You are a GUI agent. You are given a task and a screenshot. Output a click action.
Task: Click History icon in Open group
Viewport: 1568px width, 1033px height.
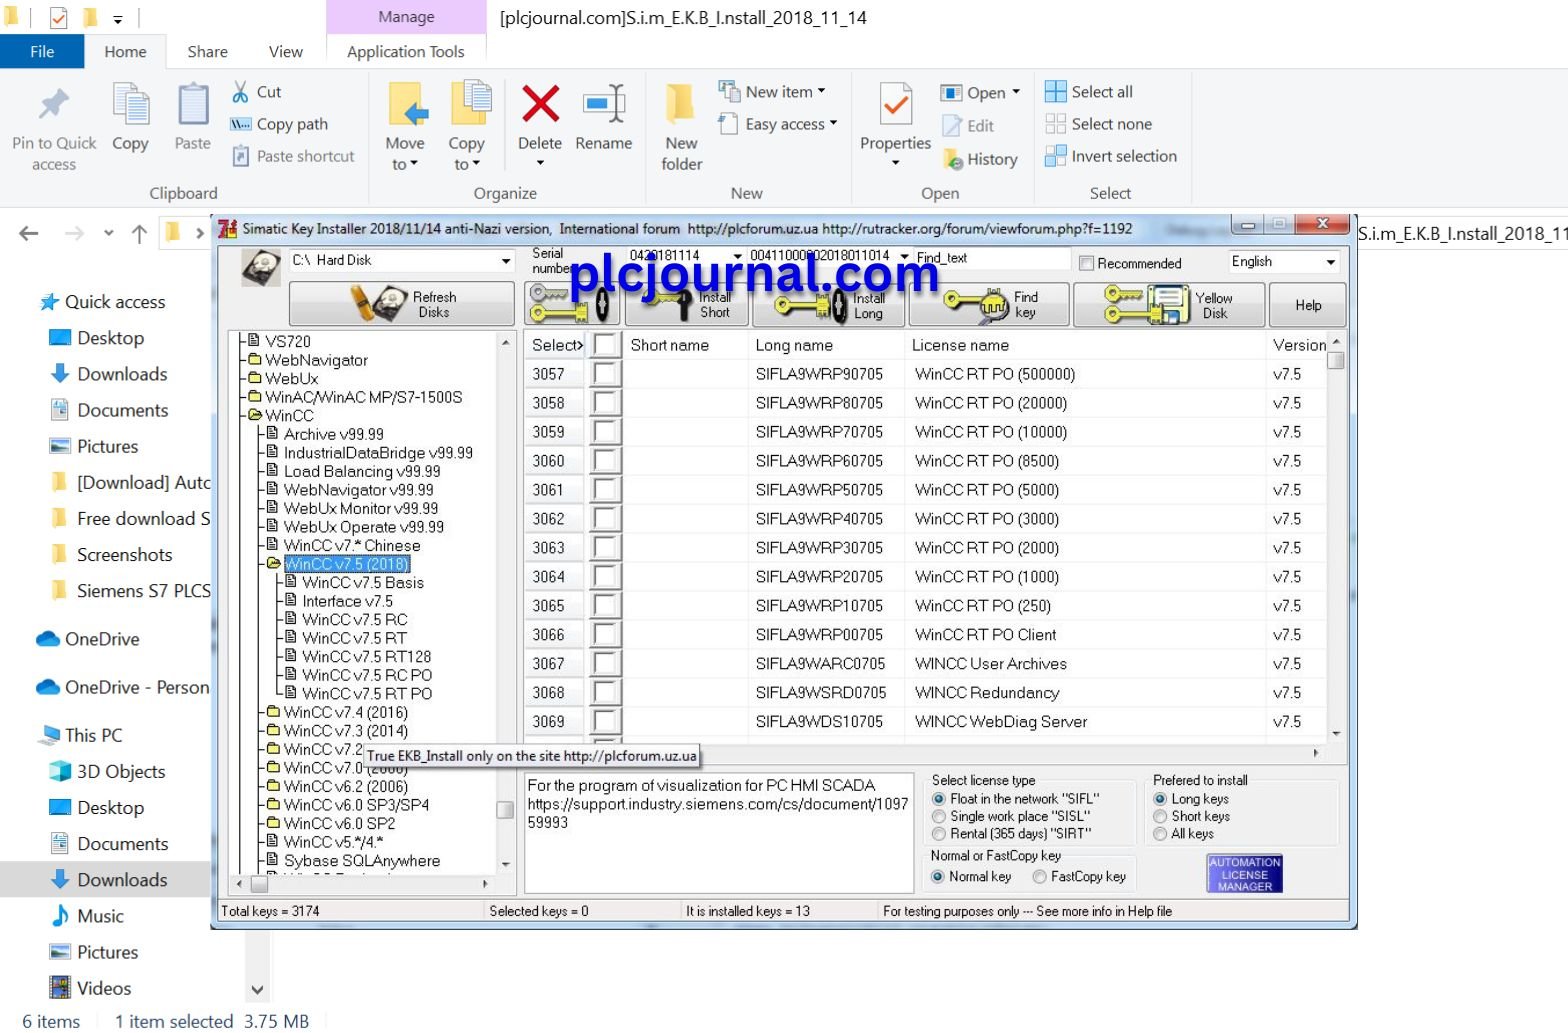[981, 159]
